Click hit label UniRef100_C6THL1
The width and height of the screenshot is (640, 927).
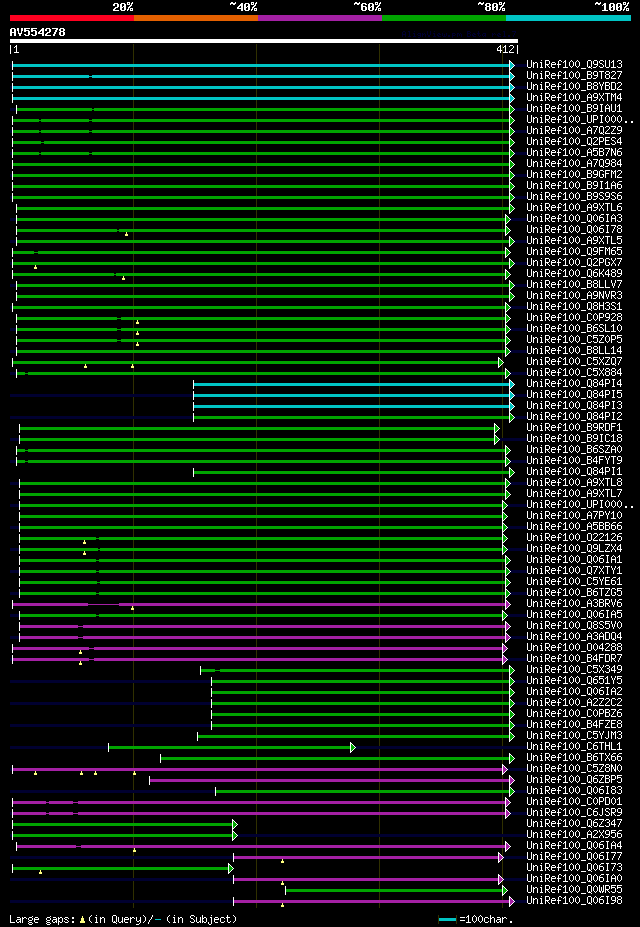coord(574,747)
